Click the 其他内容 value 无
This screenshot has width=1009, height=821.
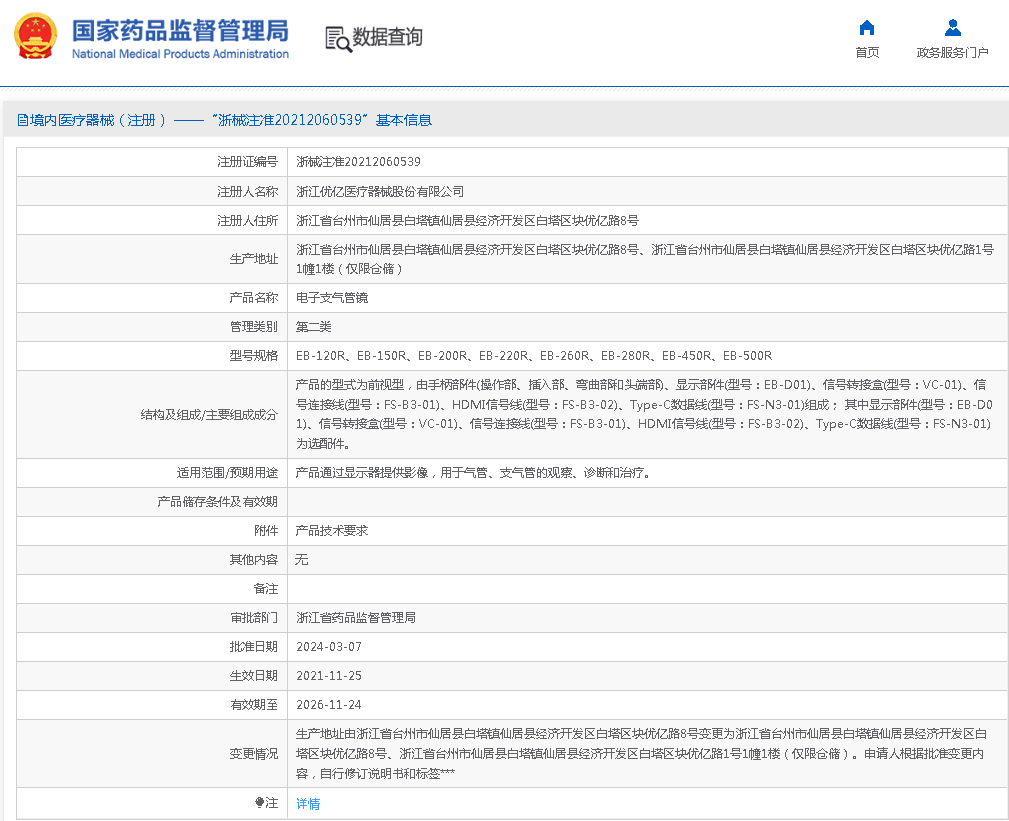(x=302, y=560)
